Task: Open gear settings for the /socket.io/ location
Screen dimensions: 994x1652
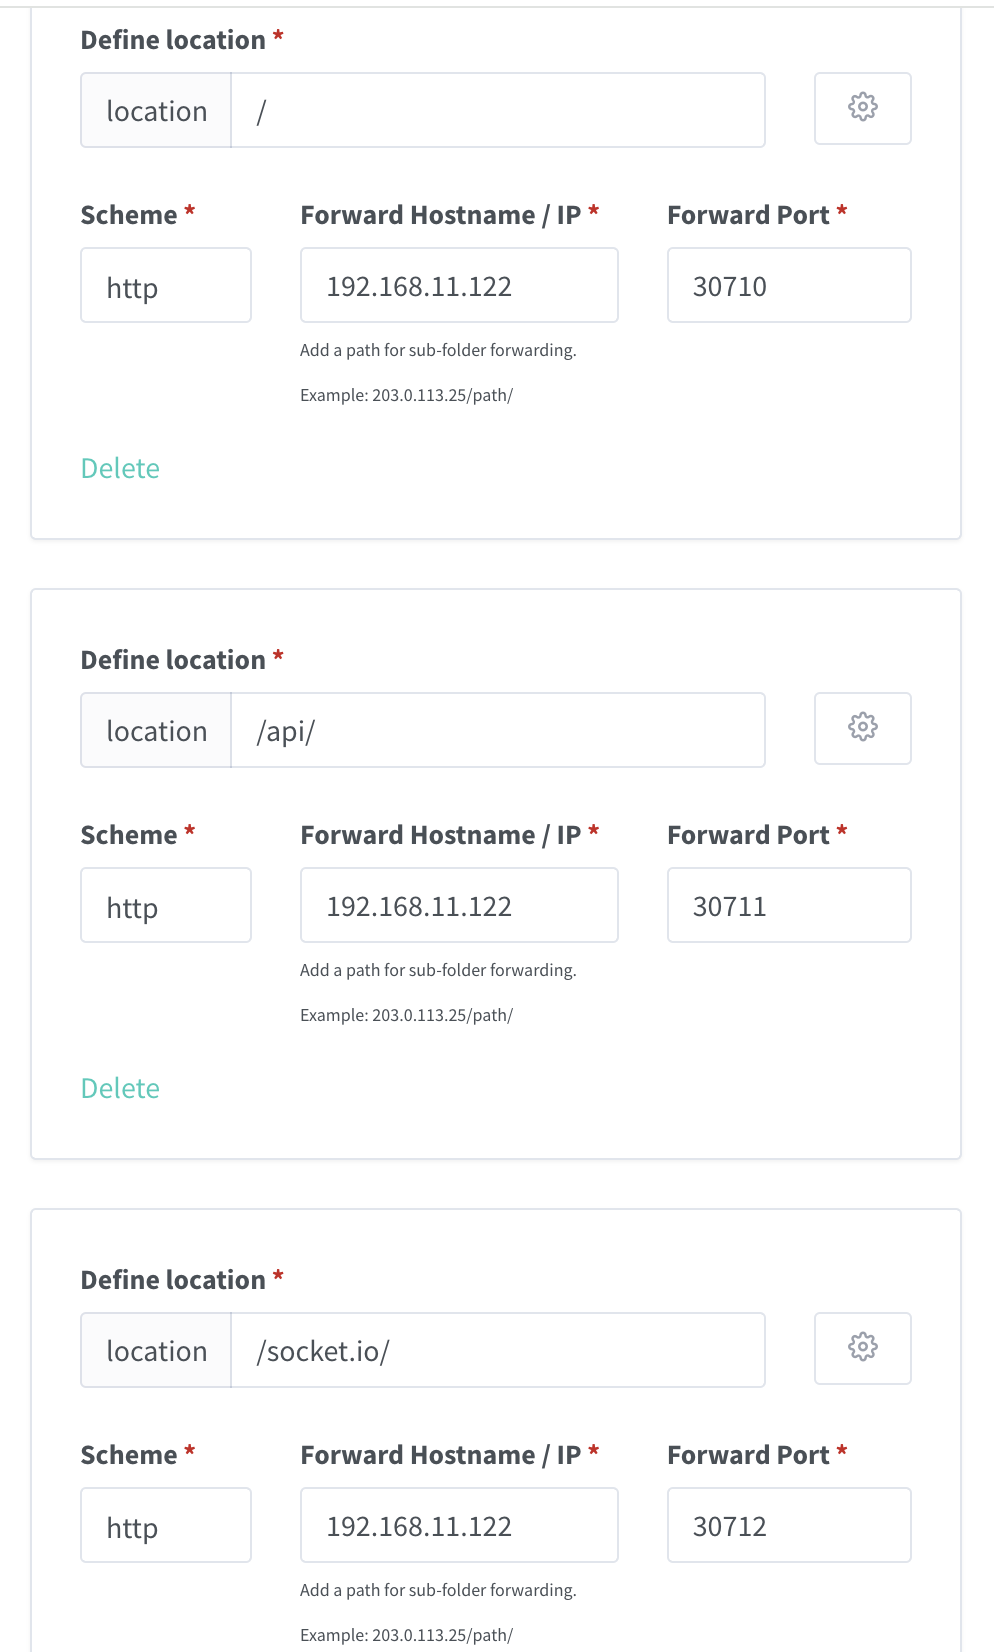Action: [x=862, y=1348]
